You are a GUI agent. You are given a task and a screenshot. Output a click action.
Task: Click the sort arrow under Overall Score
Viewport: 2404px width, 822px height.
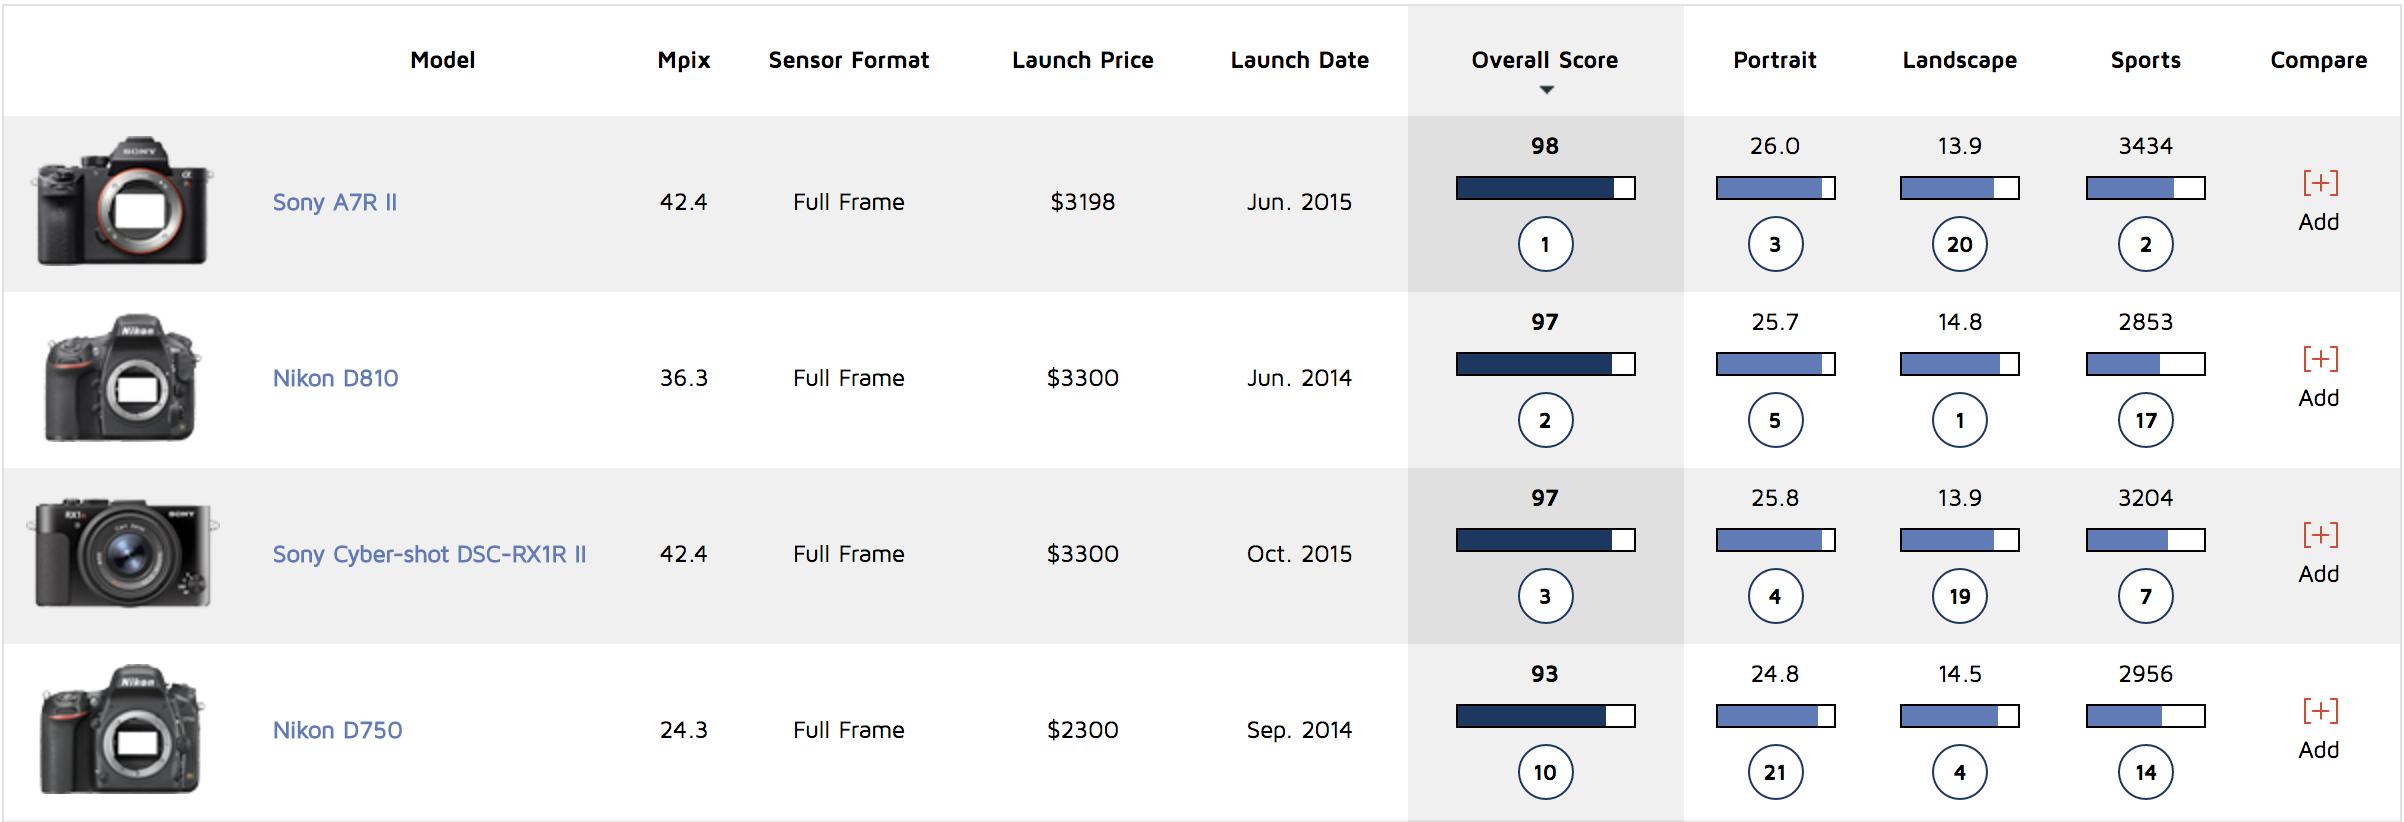pos(1546,90)
